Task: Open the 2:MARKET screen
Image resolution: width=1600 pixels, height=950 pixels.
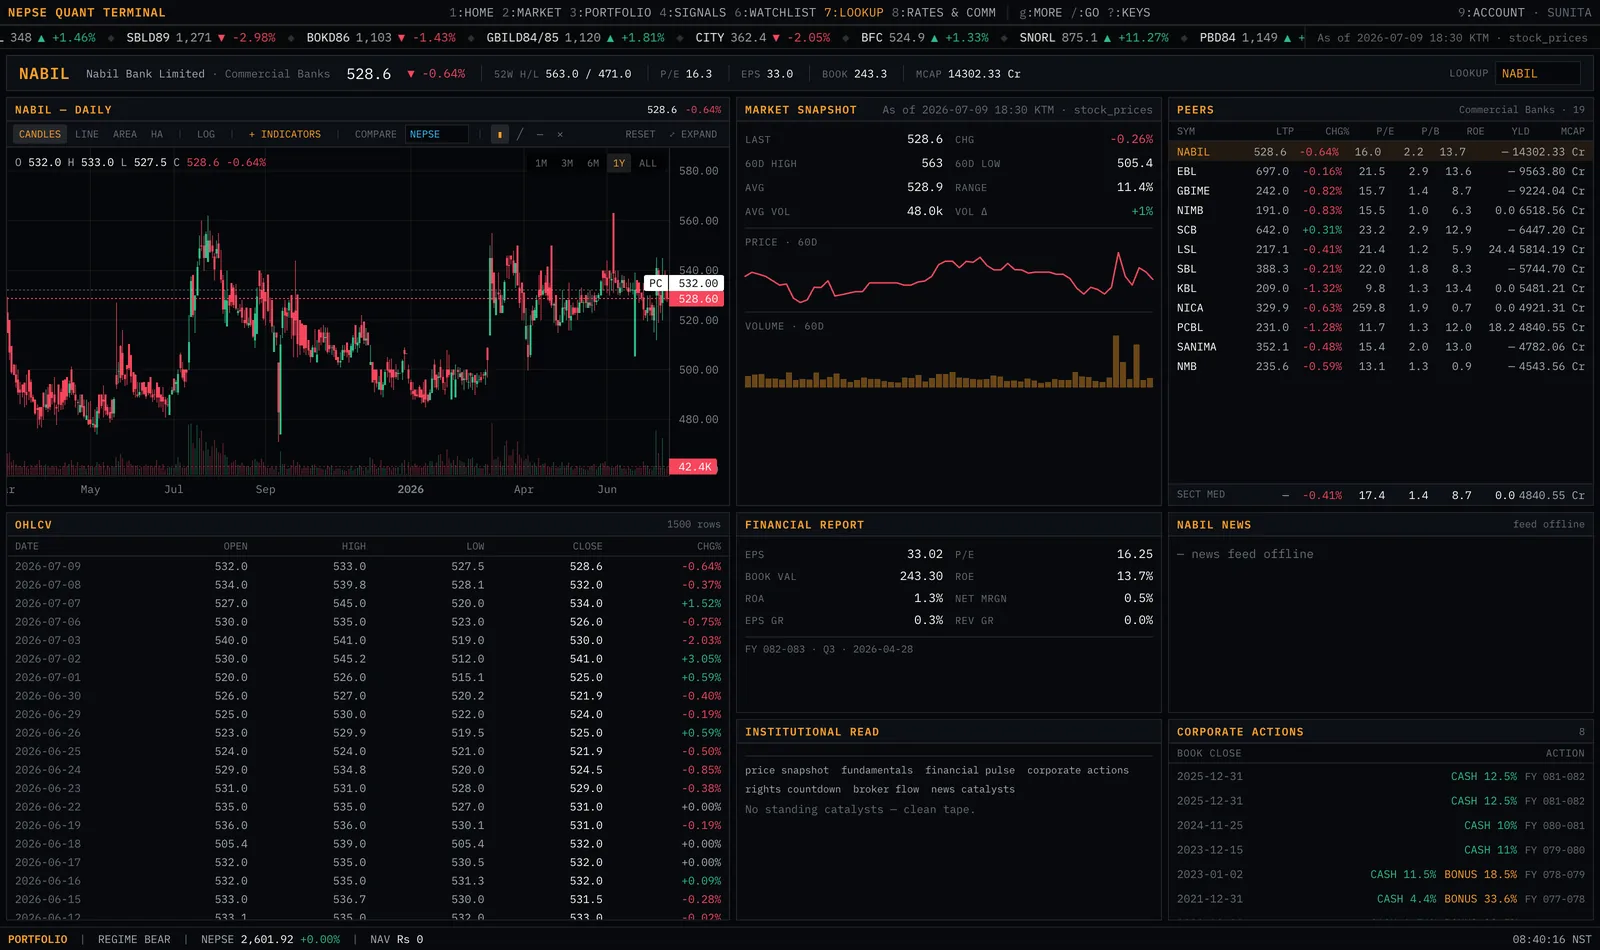Action: coord(532,13)
